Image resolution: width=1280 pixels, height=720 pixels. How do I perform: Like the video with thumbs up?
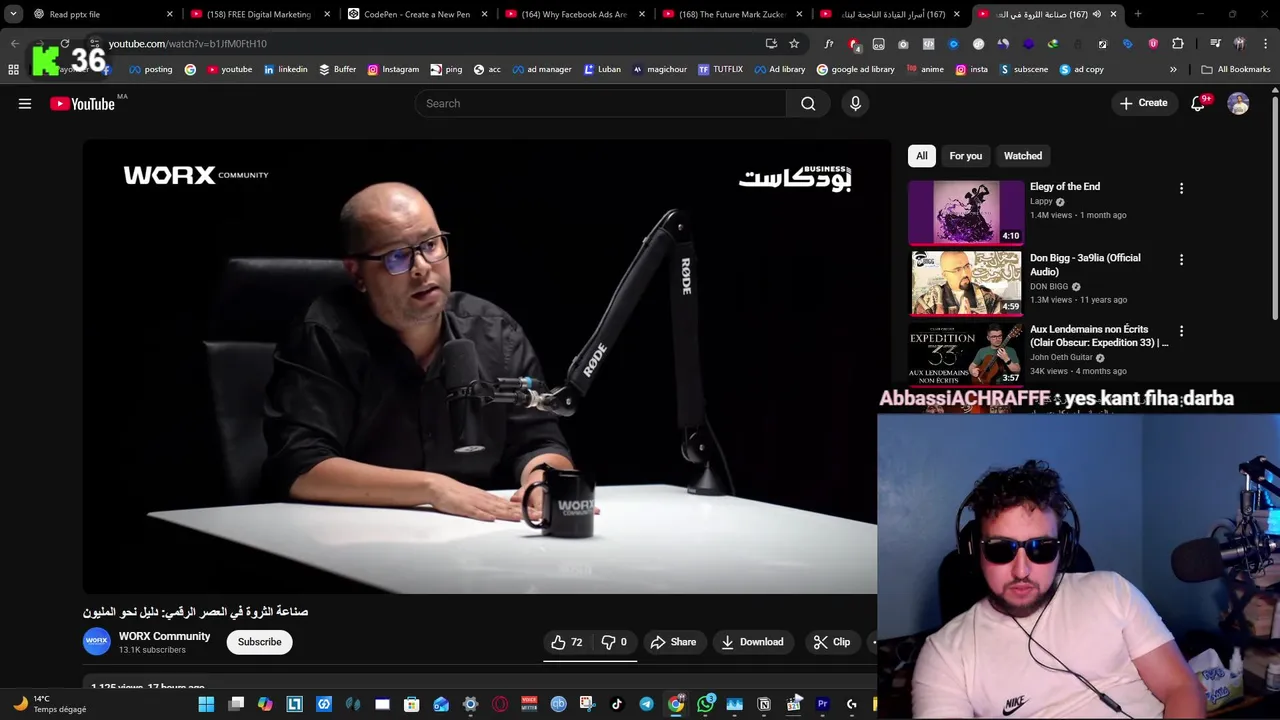click(567, 642)
